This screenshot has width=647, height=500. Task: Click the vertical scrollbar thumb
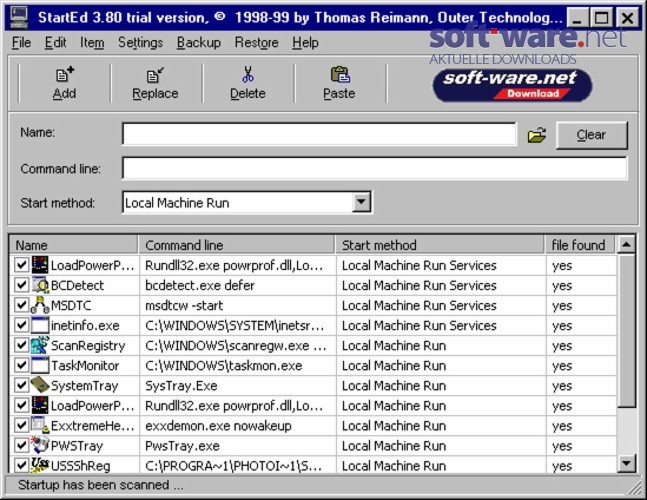click(626, 331)
